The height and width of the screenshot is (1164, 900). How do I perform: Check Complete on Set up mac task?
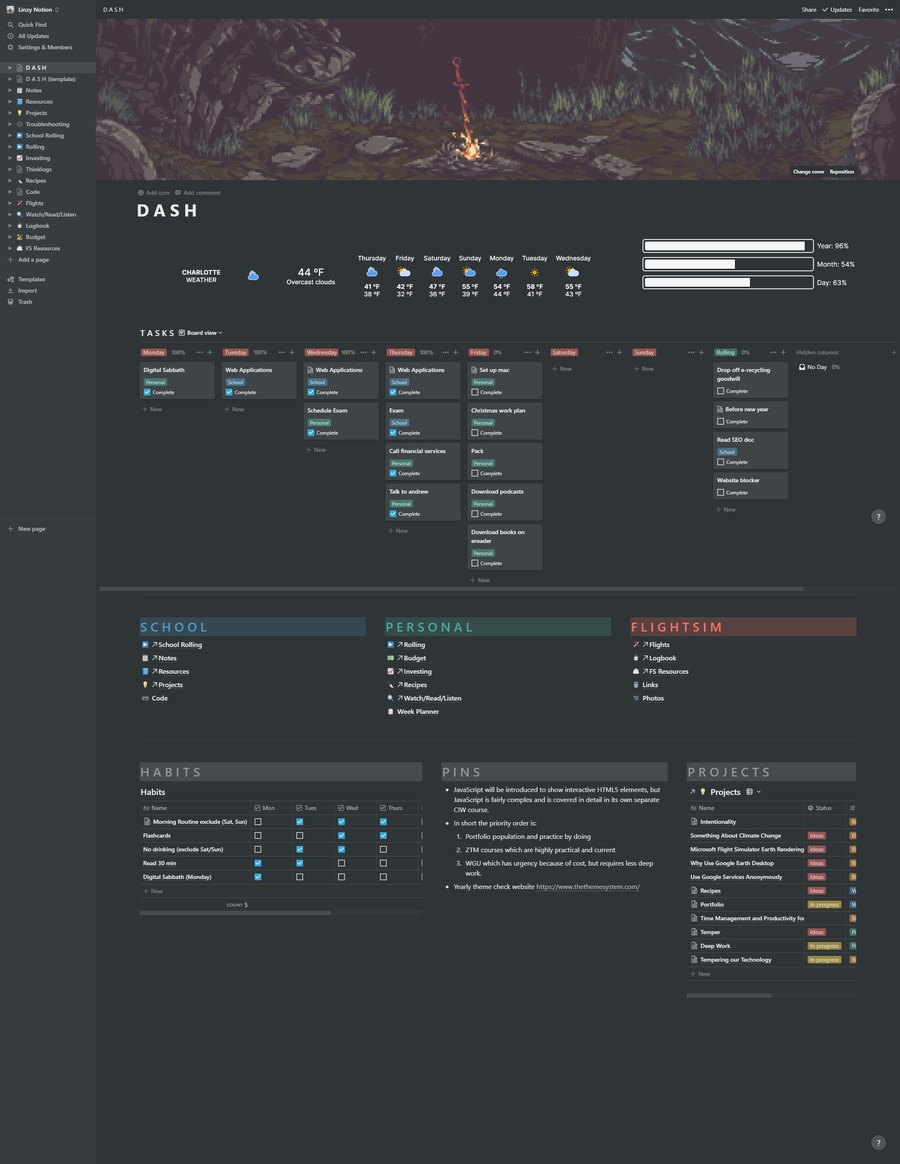[x=475, y=392]
